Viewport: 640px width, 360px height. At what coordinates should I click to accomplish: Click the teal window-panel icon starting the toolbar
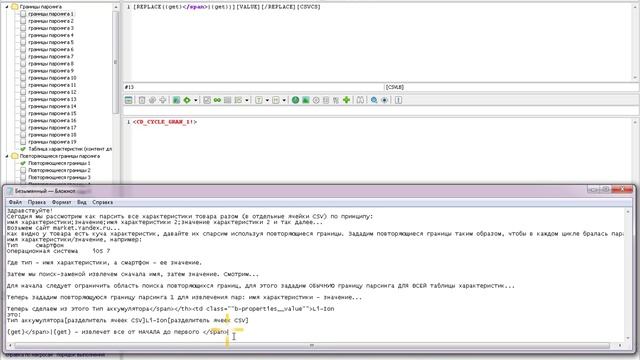(x=129, y=100)
